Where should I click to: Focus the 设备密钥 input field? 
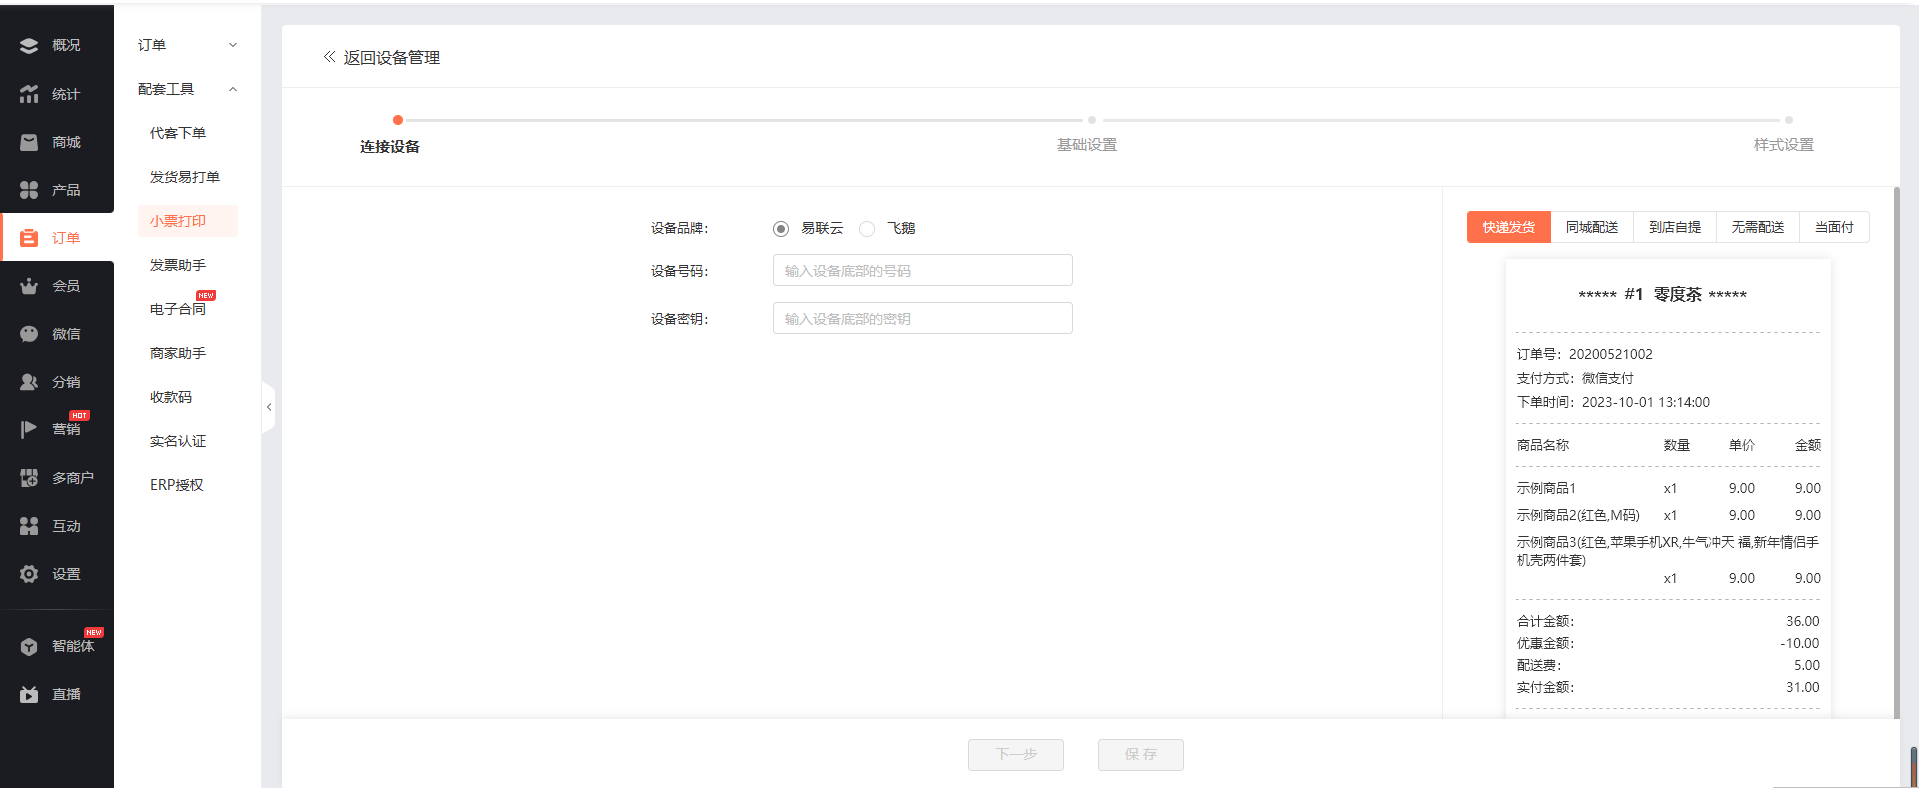(x=922, y=318)
